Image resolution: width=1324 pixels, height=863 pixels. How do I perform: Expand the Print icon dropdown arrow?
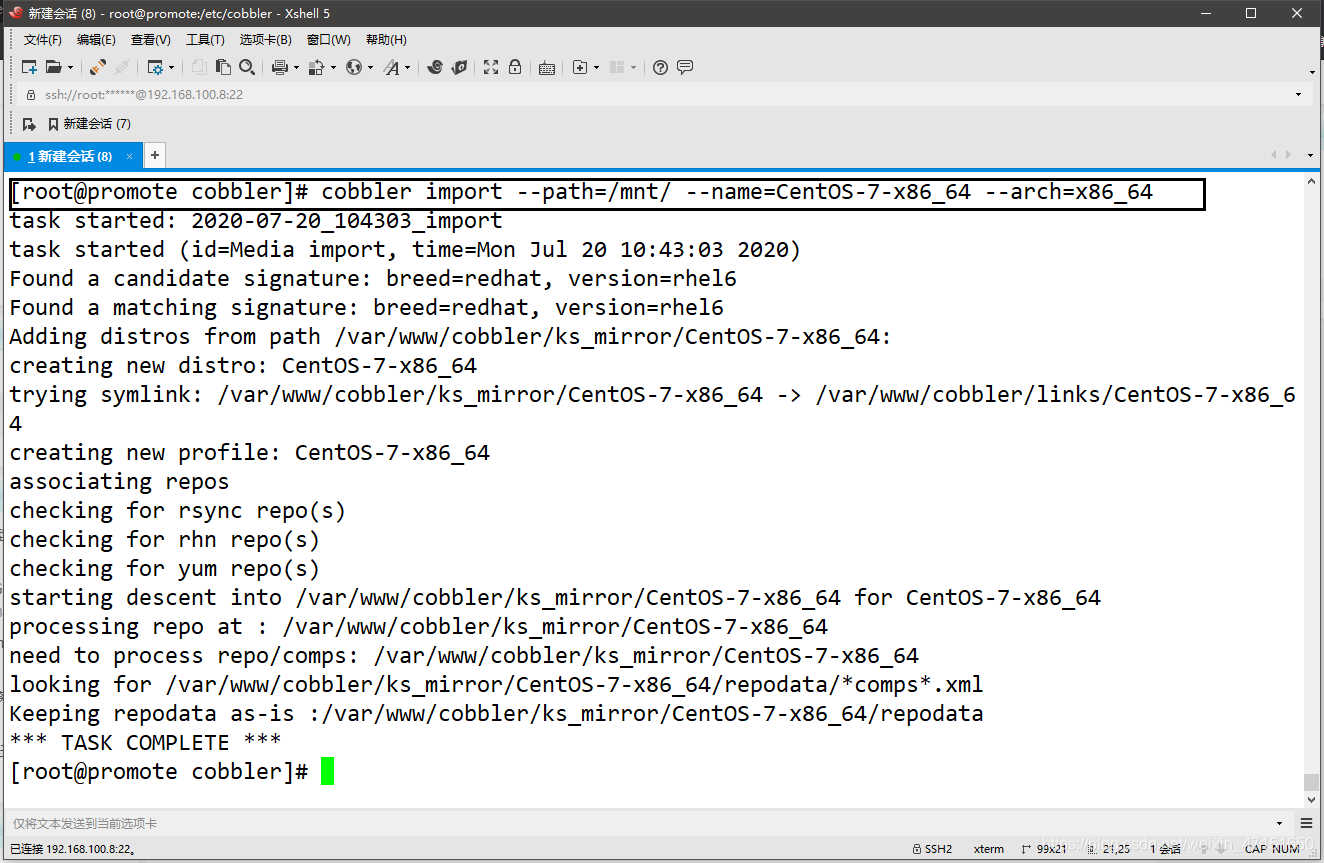296,68
